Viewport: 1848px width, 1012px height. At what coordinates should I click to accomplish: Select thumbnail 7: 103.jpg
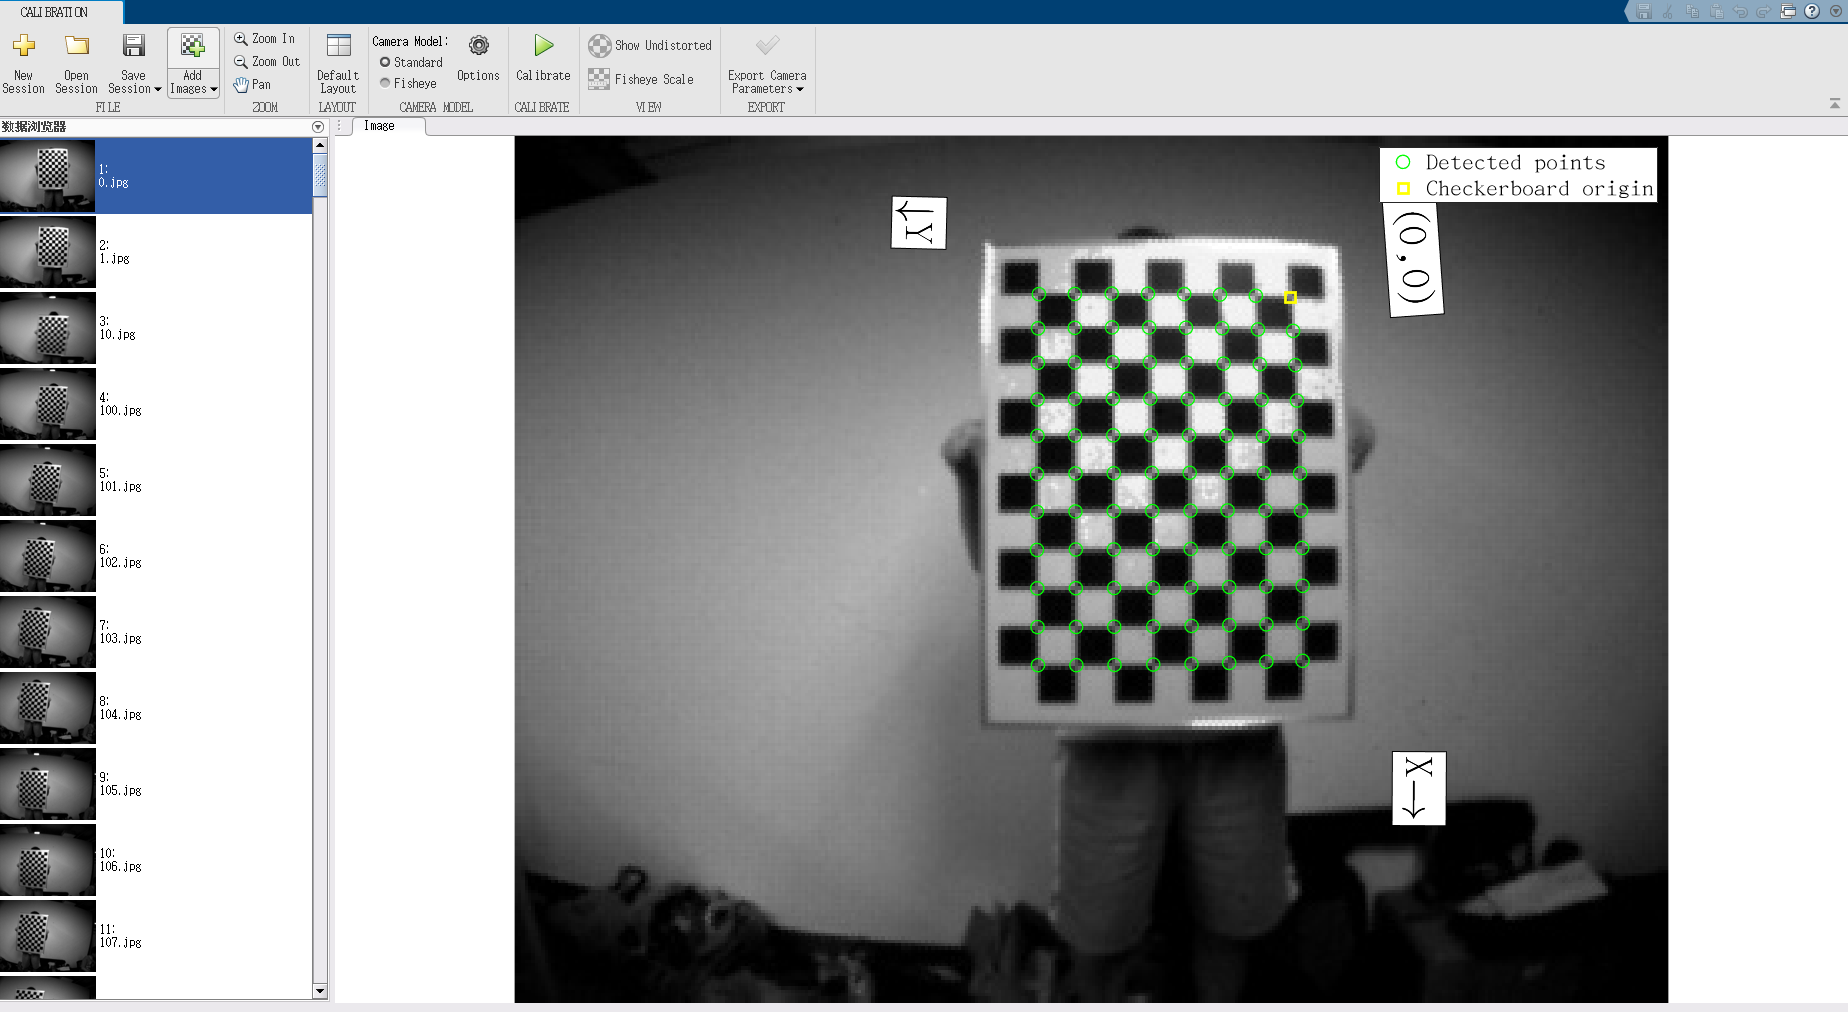click(x=156, y=632)
